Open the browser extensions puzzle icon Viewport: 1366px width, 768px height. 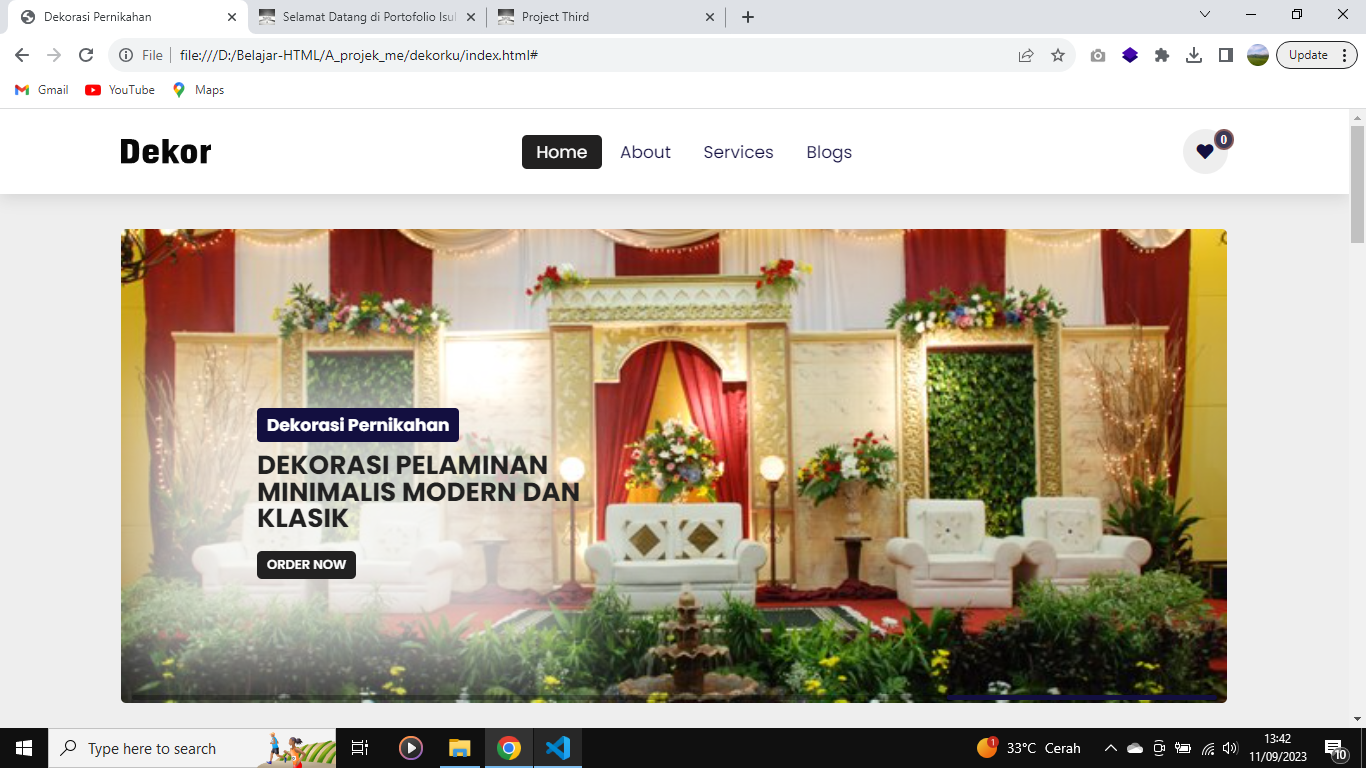[1162, 55]
